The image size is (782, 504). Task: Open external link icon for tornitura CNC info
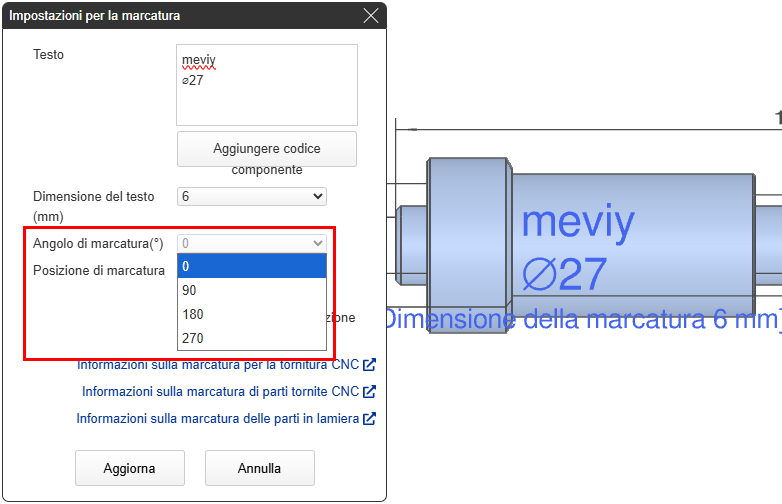click(369, 365)
